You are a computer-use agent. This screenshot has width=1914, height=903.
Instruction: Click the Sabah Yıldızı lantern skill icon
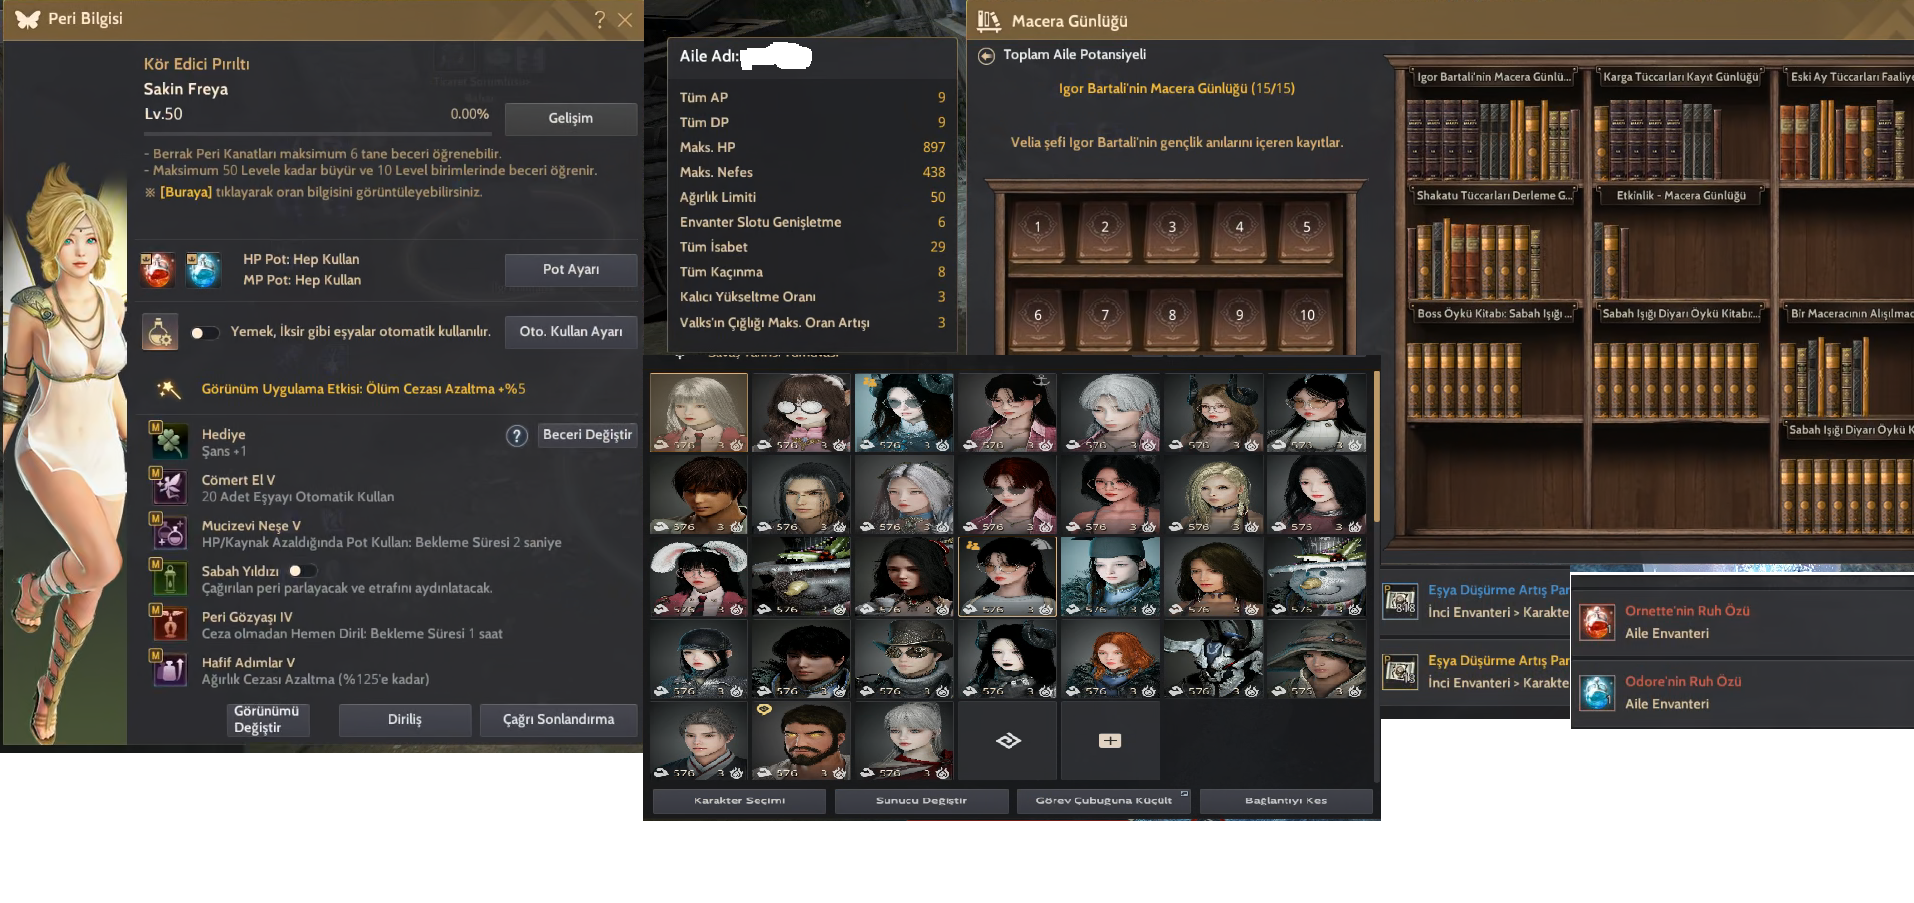tap(169, 578)
